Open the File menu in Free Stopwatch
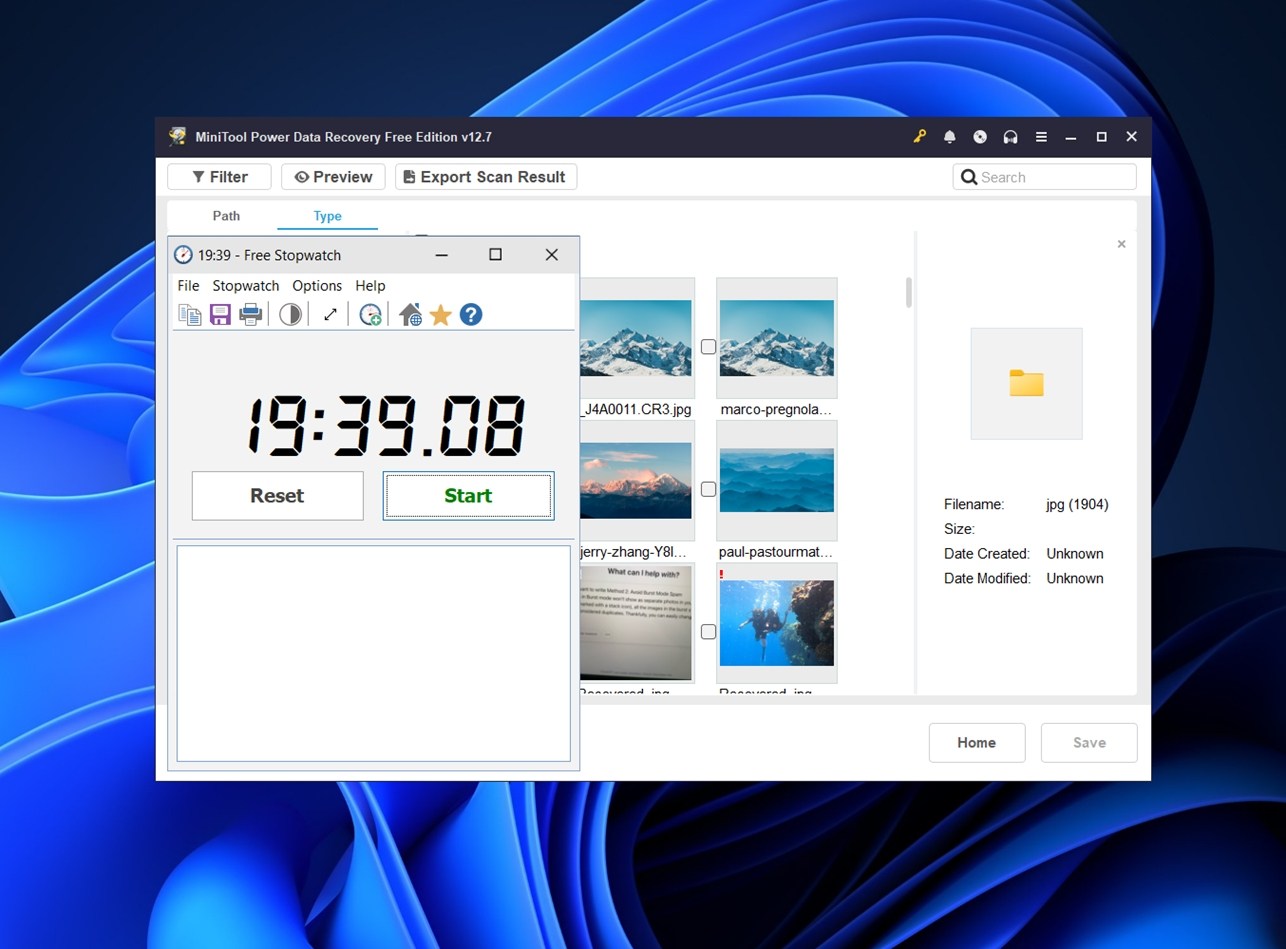 [x=187, y=286]
